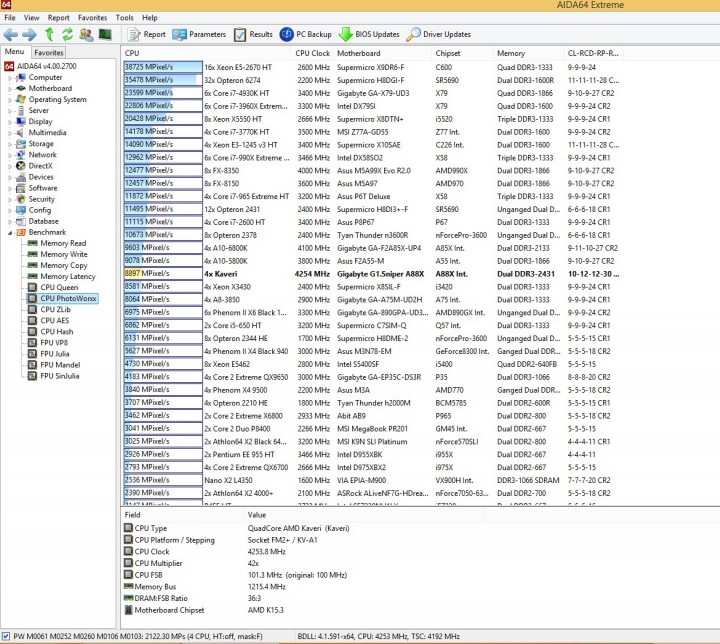Viewport: 720px width, 644px height.
Task: Click the green Up arrow icon
Action: (x=49, y=34)
